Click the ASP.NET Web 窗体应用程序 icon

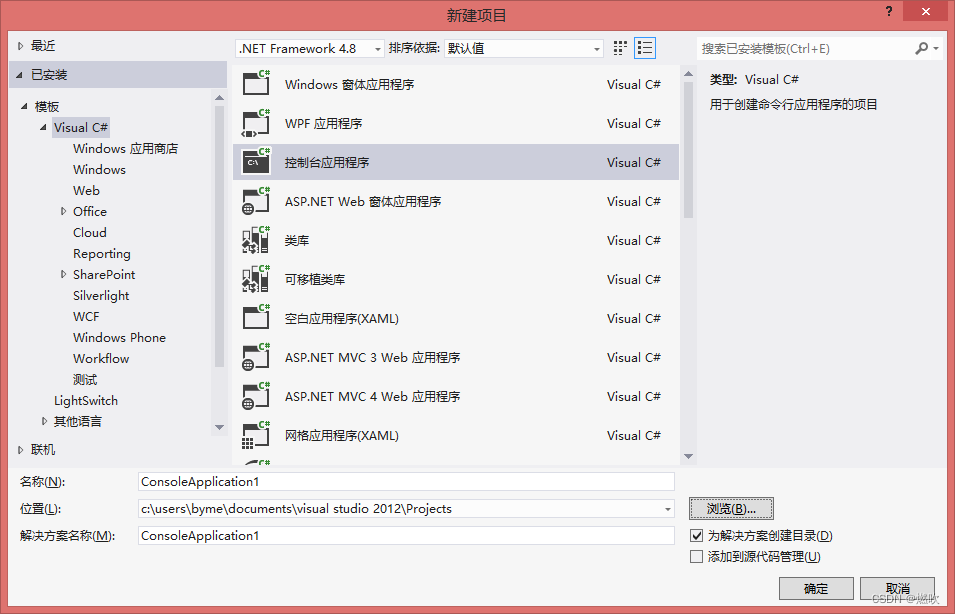(256, 201)
